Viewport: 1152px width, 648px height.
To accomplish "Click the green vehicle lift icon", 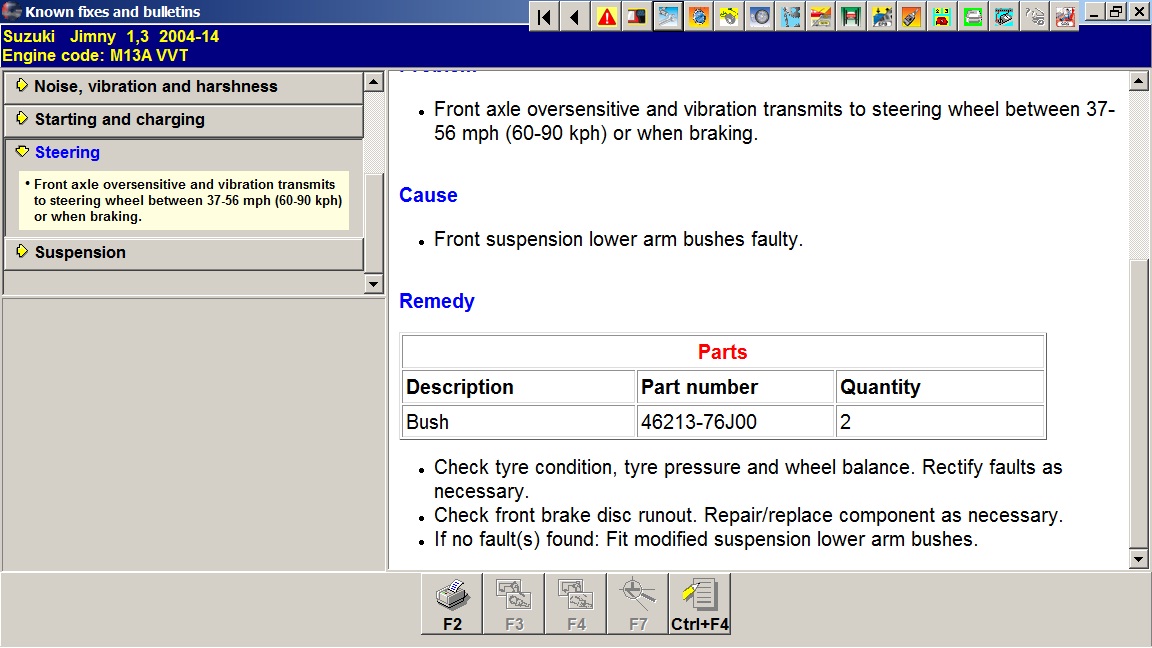I will point(852,17).
